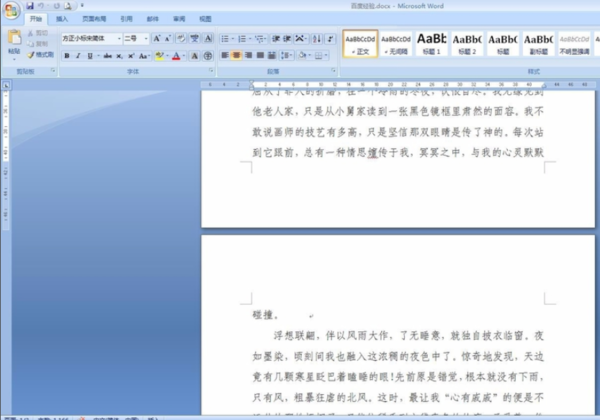
Task: Toggle Subscript formatting
Action: pyautogui.click(x=119, y=56)
